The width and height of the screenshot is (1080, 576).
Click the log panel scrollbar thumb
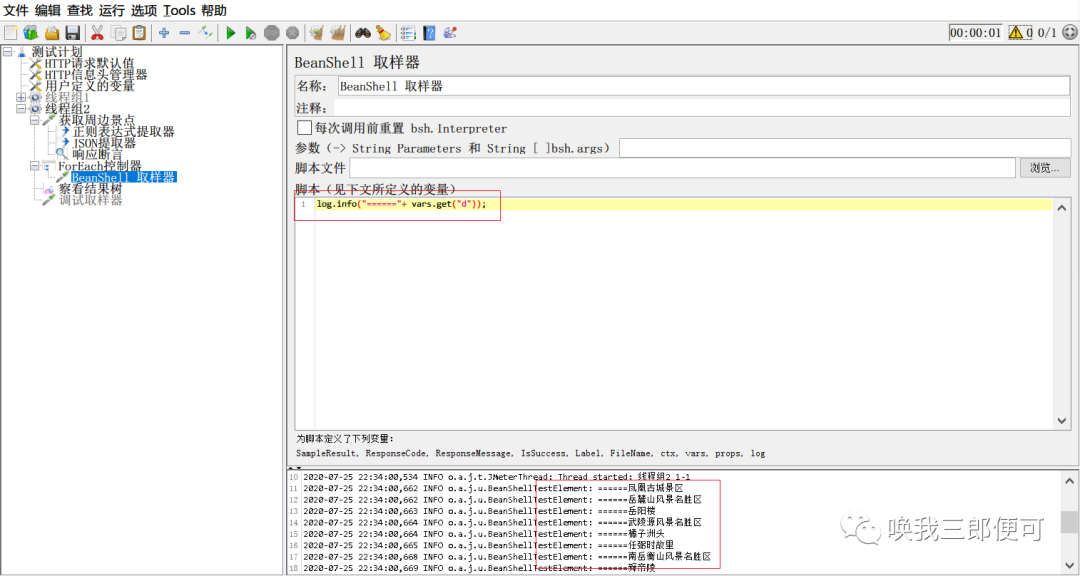pyautogui.click(x=1069, y=522)
